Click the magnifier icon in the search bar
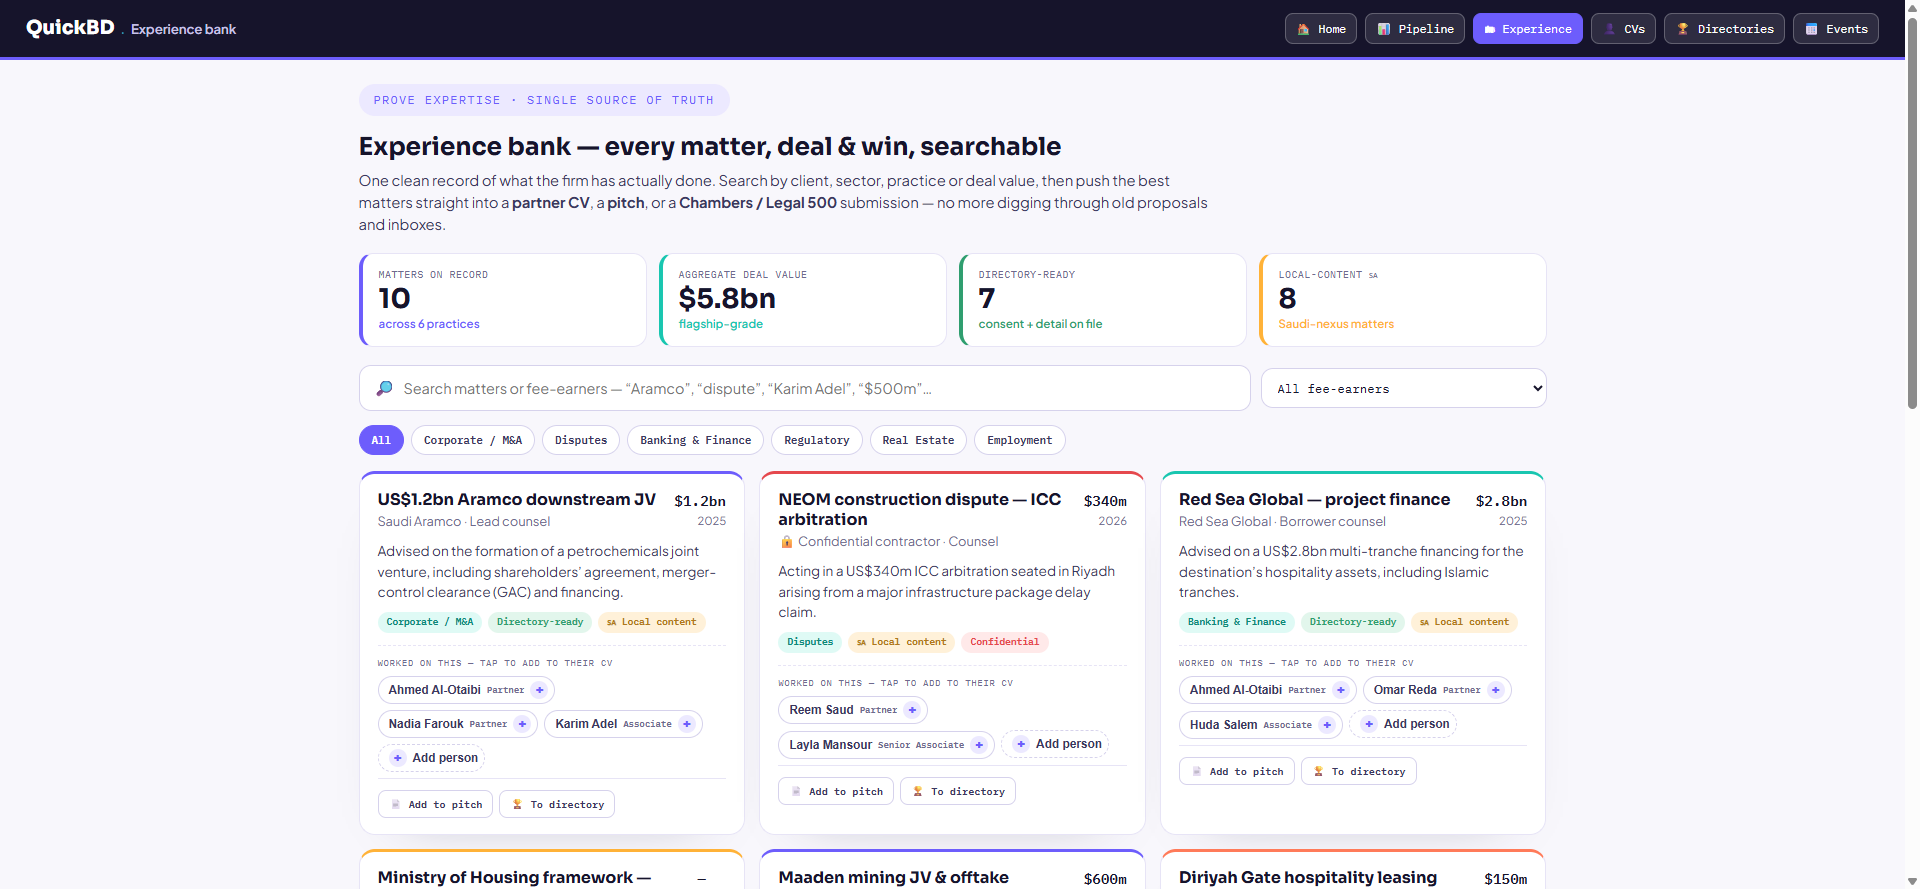Screen dimensions: 1920x889 [x=384, y=388]
